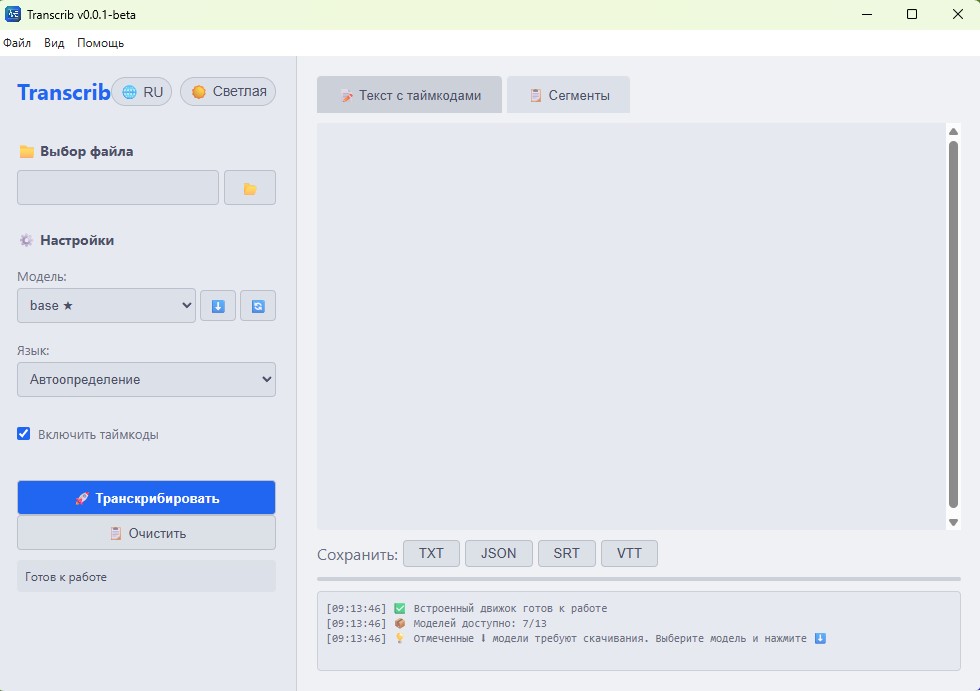
Task: Uncheck Включить таймкоды checkbox
Action: pos(24,434)
